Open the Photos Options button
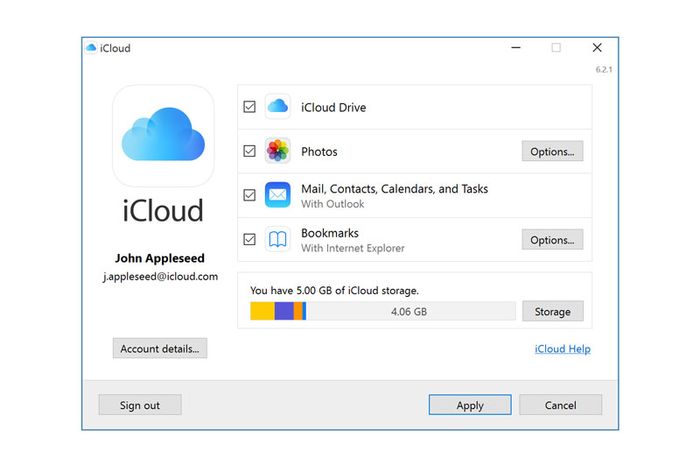The height and width of the screenshot is (465, 700). click(x=552, y=151)
